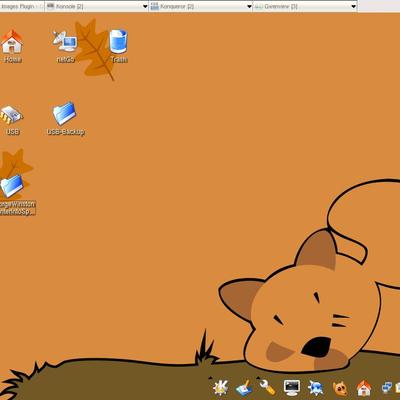
Task: Open the Trash bin desktop icon
Action: 118,41
